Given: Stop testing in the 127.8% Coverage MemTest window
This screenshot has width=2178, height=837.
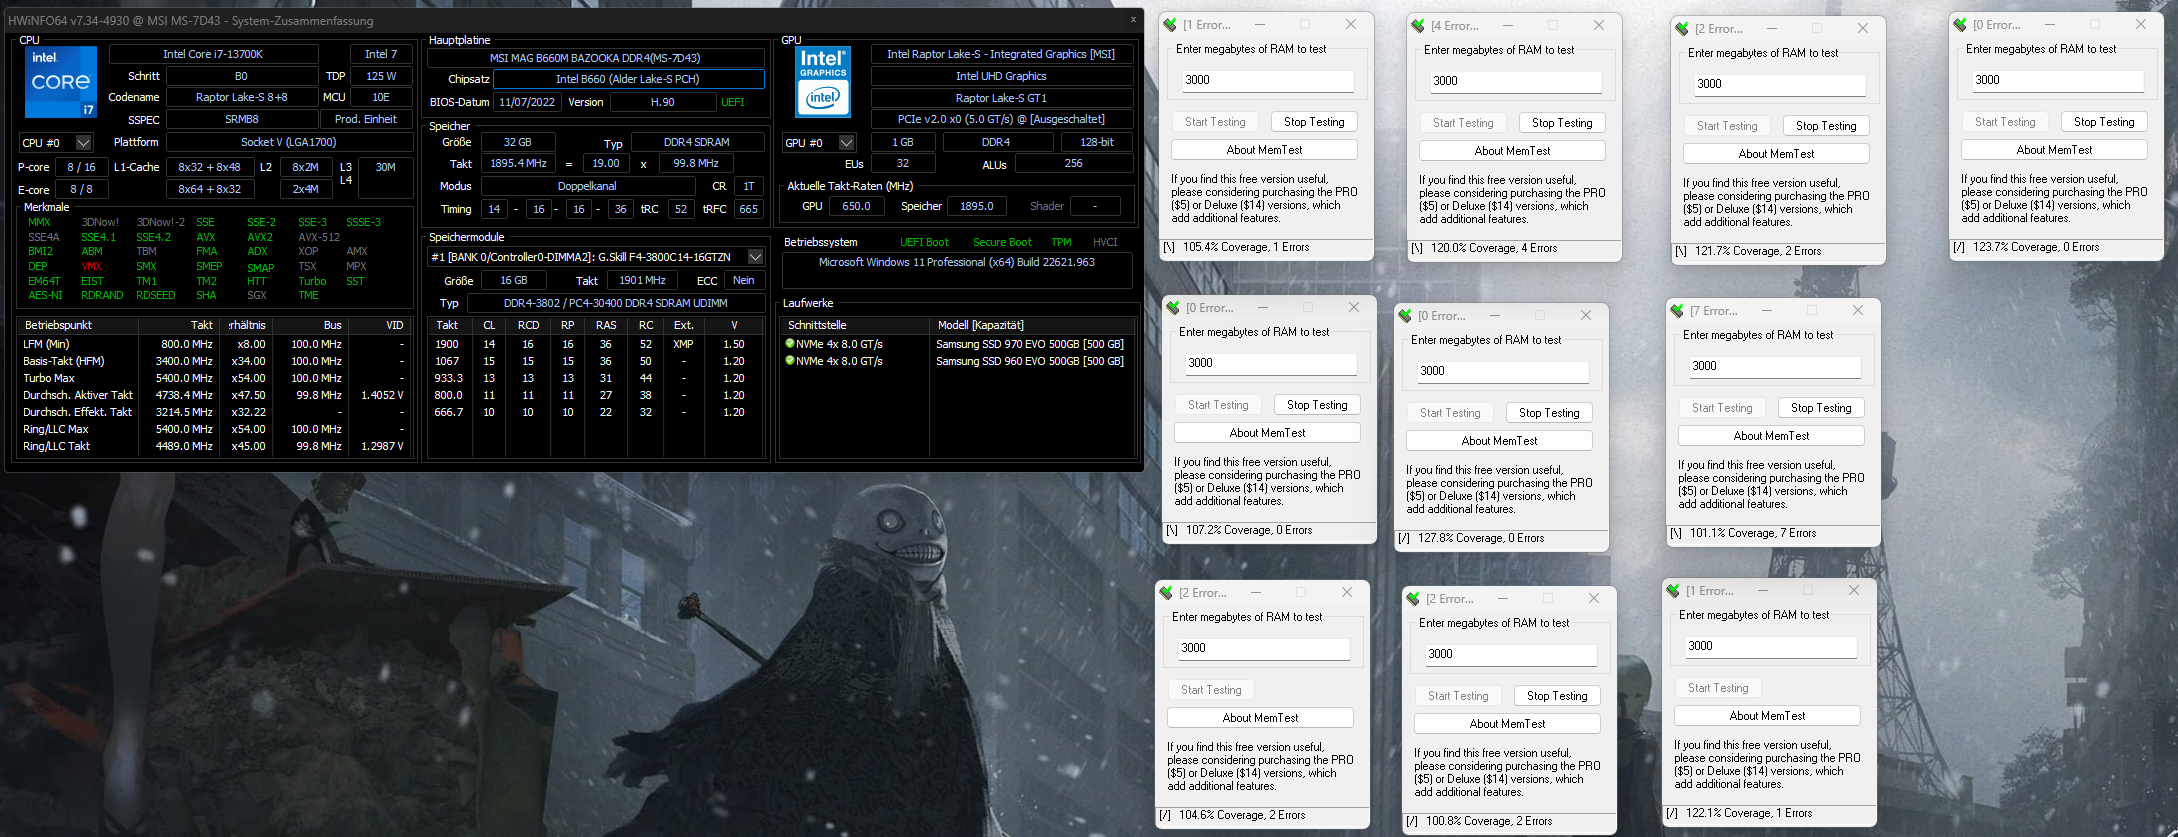Looking at the screenshot, I should click(1549, 413).
